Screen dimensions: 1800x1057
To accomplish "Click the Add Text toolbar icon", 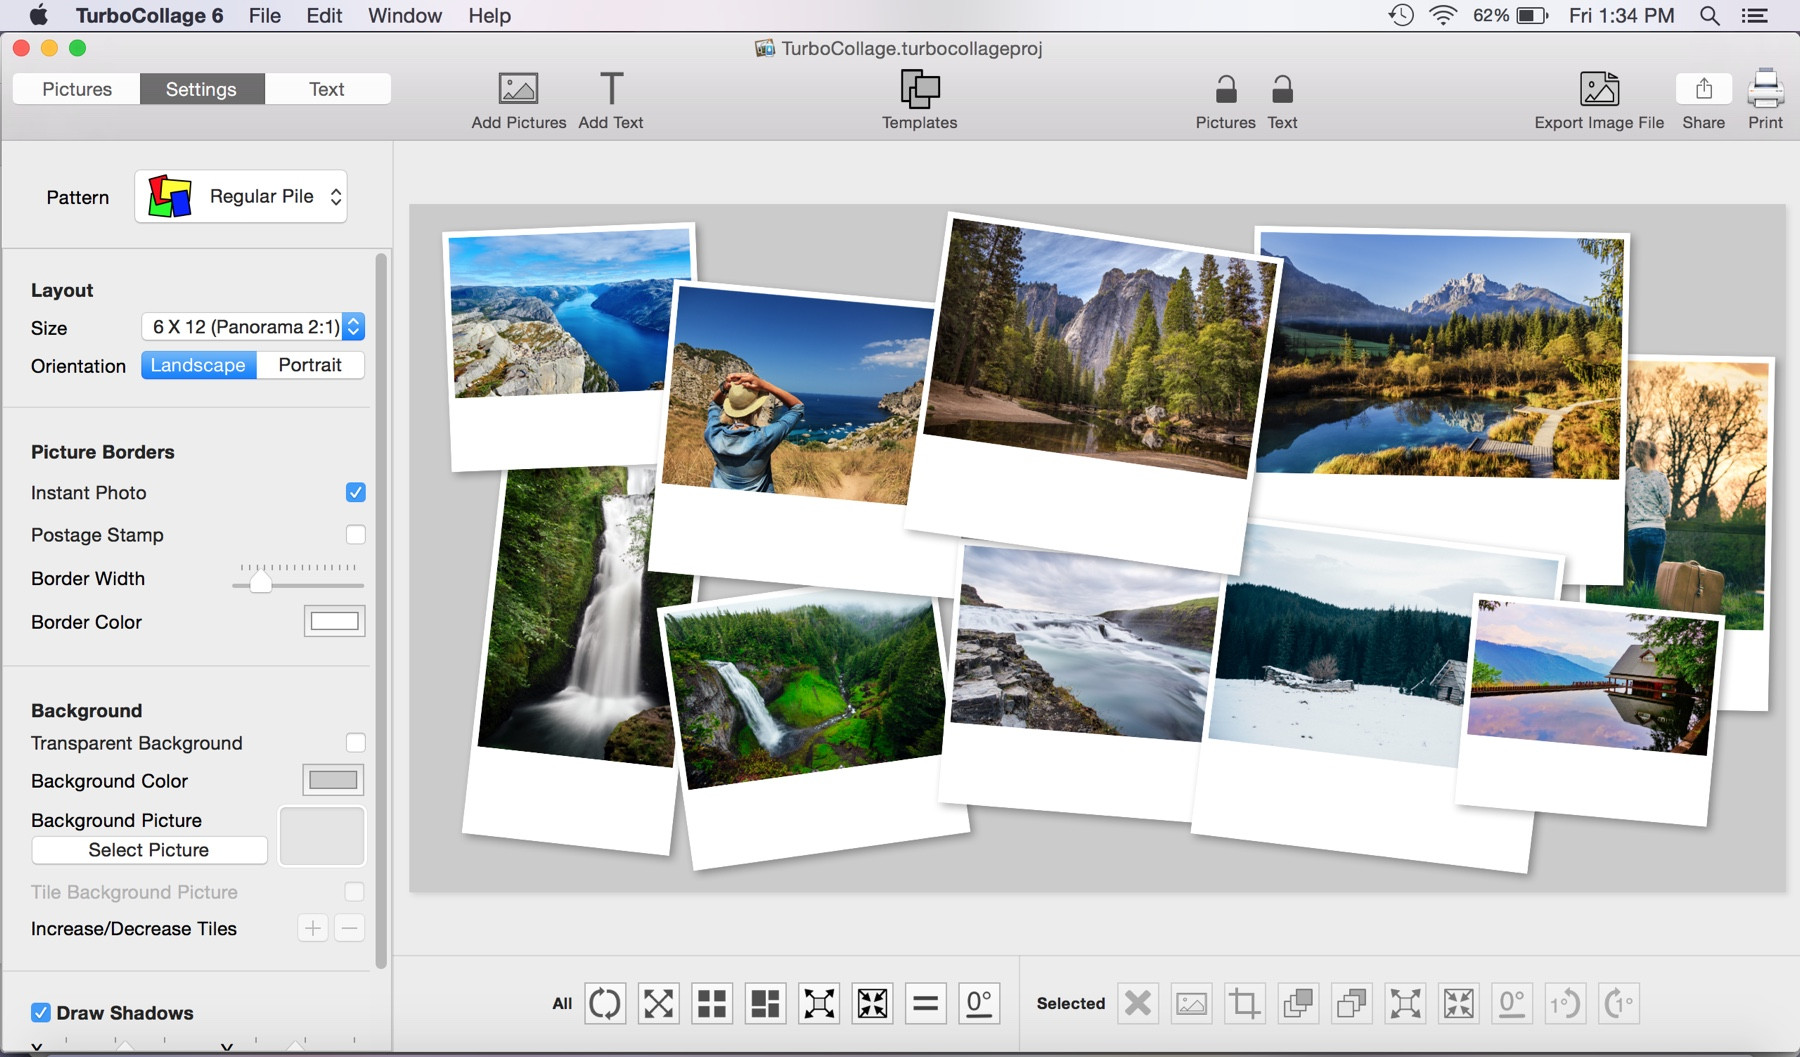I will (x=611, y=89).
